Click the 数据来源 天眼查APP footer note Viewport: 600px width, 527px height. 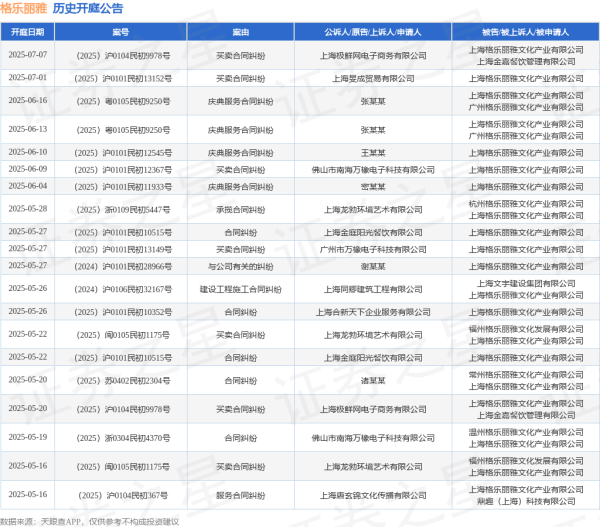(90, 520)
